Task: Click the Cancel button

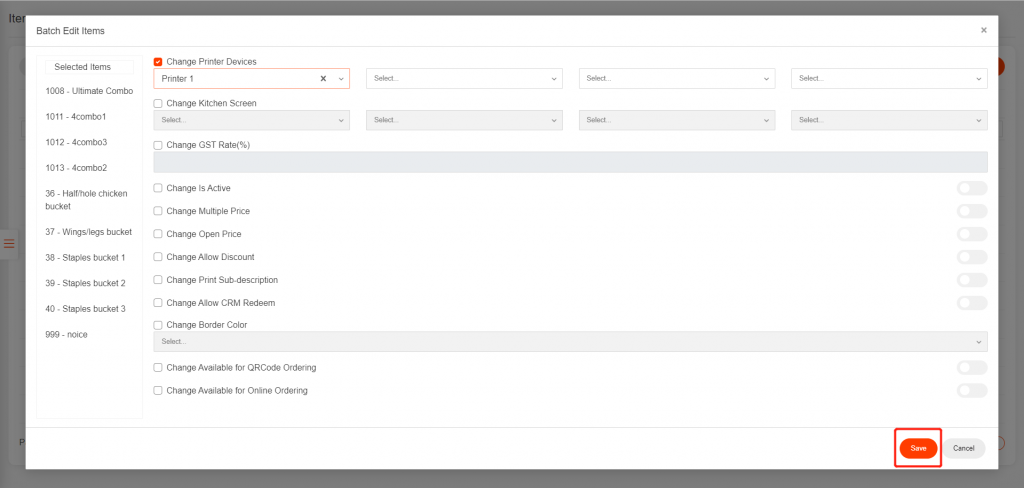Action: pos(963,448)
